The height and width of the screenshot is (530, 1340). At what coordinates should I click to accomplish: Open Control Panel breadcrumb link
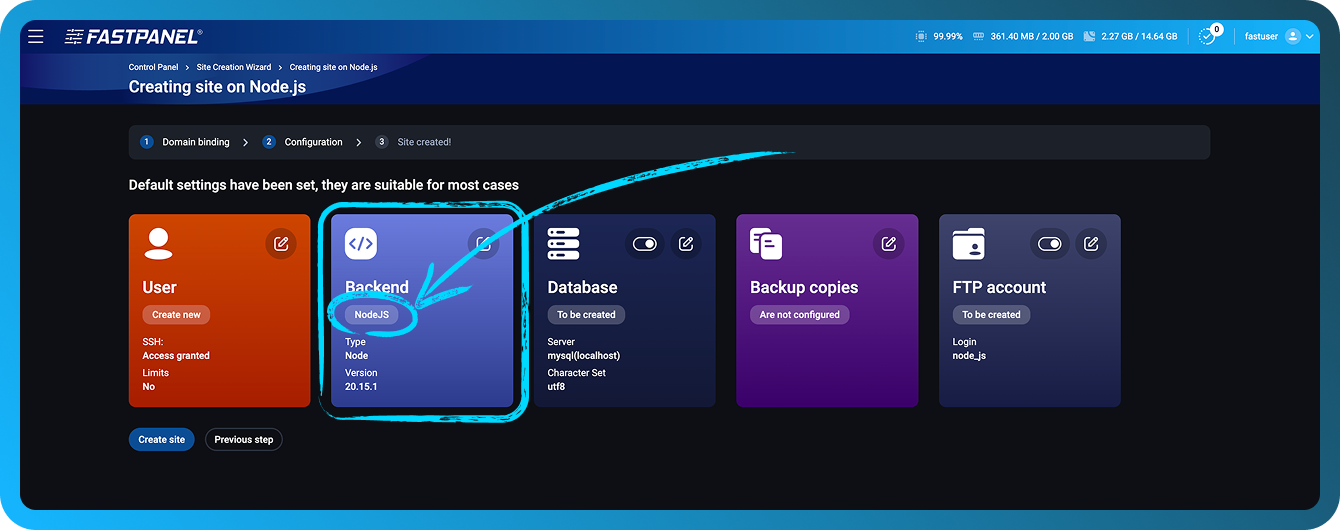pyautogui.click(x=153, y=67)
